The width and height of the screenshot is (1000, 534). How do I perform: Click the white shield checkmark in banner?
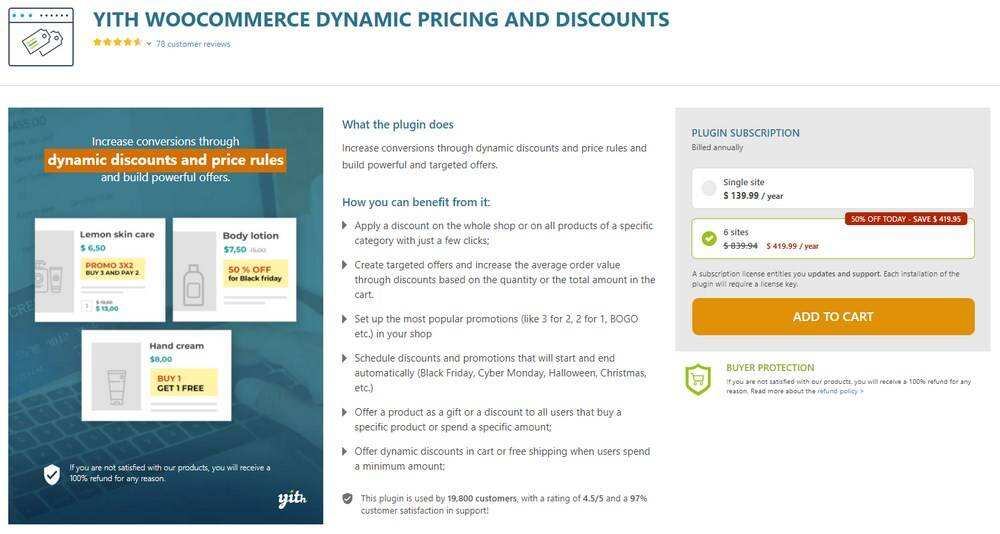tap(52, 473)
